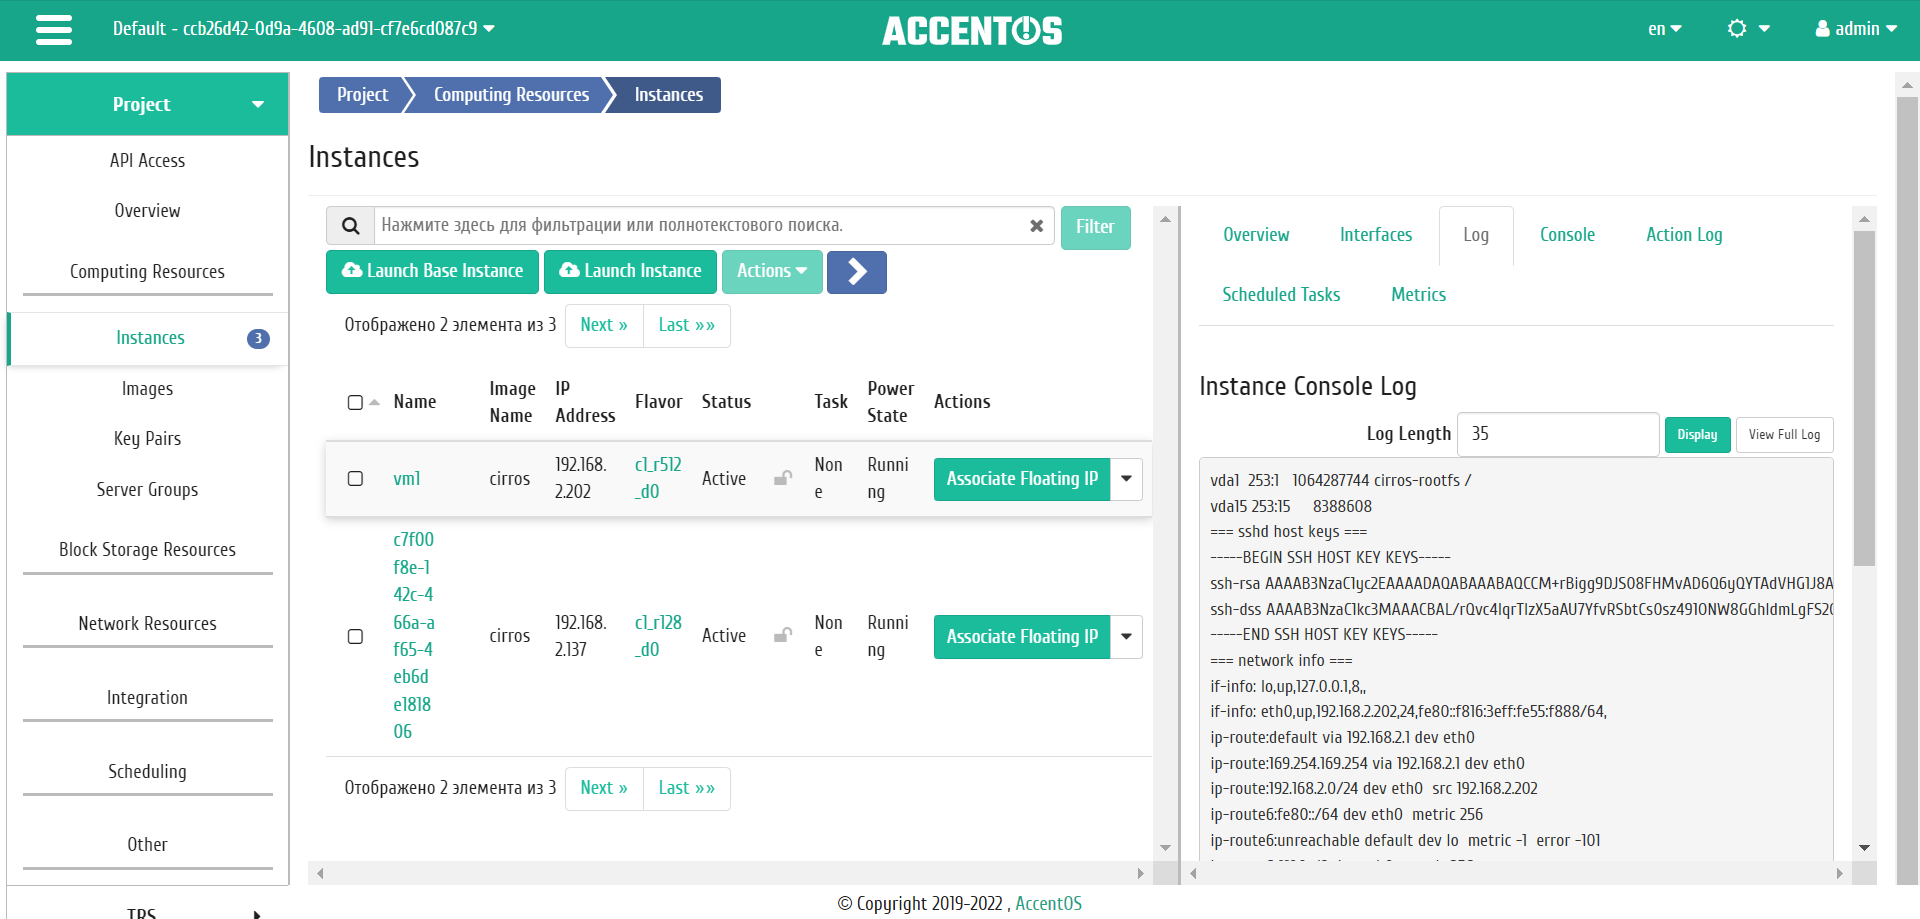Open the en language dropdown

point(1663,29)
